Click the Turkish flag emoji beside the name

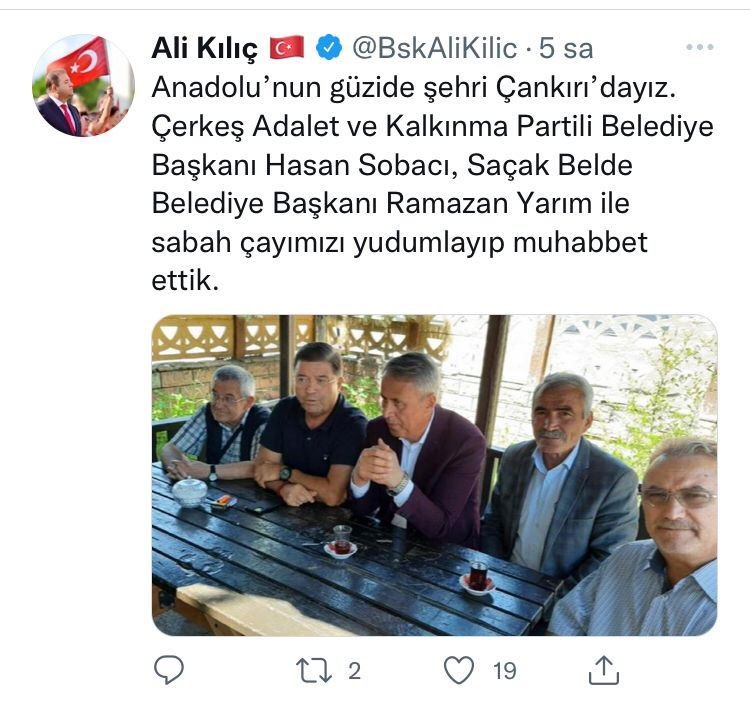tap(287, 47)
